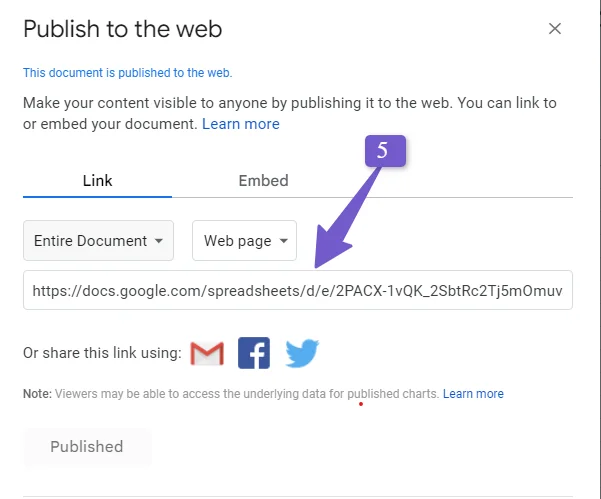Close the Publish to the web dialog
This screenshot has height=499, width=601.
tap(555, 29)
